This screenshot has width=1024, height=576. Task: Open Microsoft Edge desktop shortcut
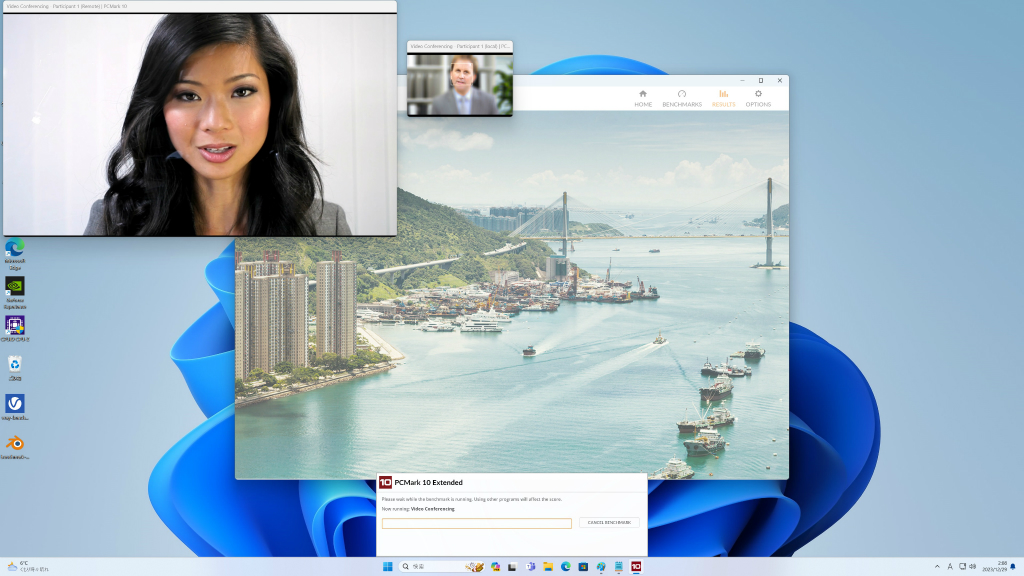(15, 255)
